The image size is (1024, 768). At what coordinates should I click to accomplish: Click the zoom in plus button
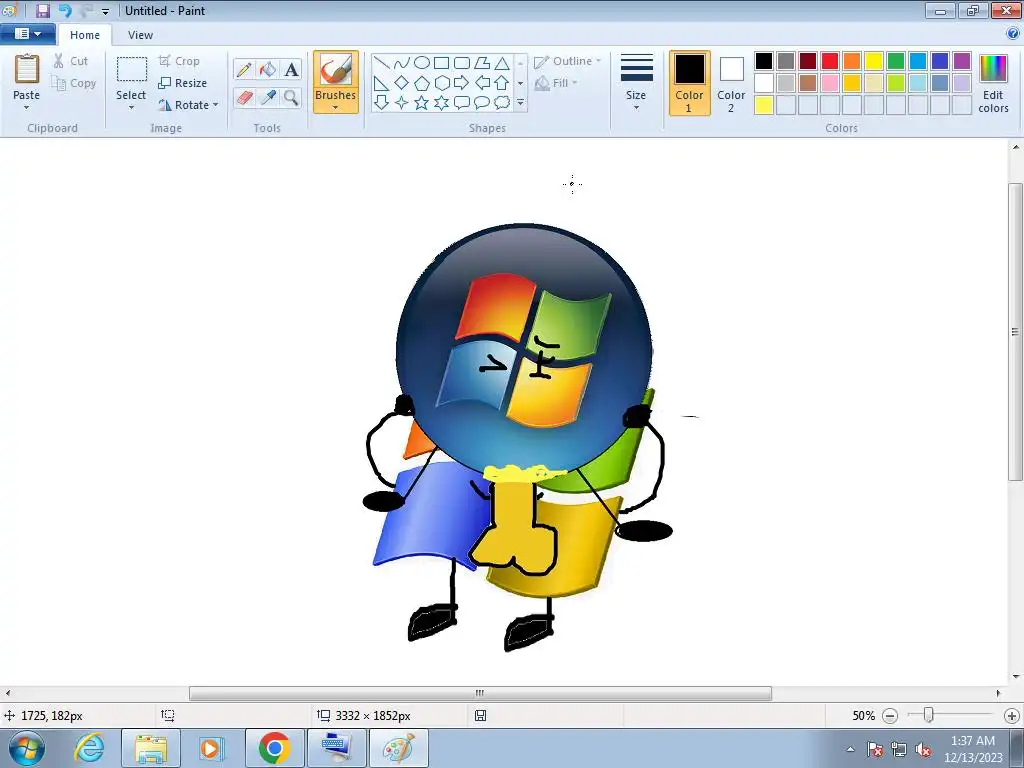1012,716
